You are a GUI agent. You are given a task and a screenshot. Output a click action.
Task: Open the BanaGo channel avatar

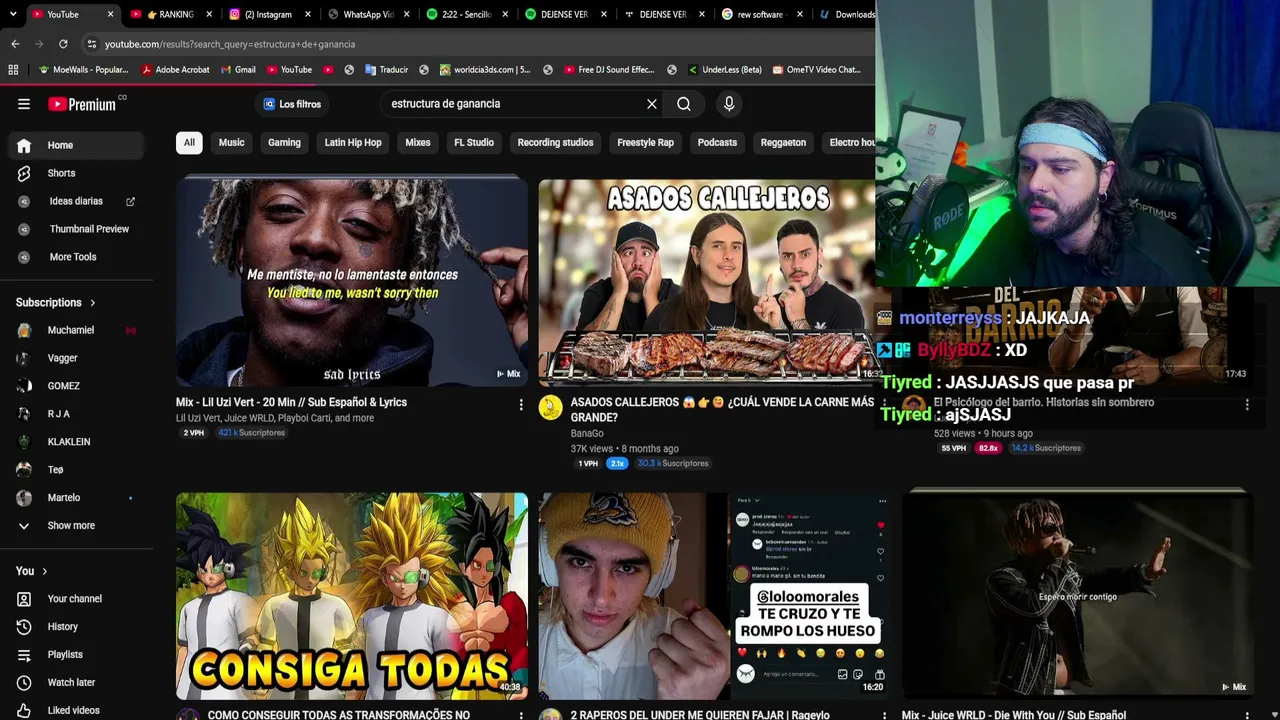551,407
